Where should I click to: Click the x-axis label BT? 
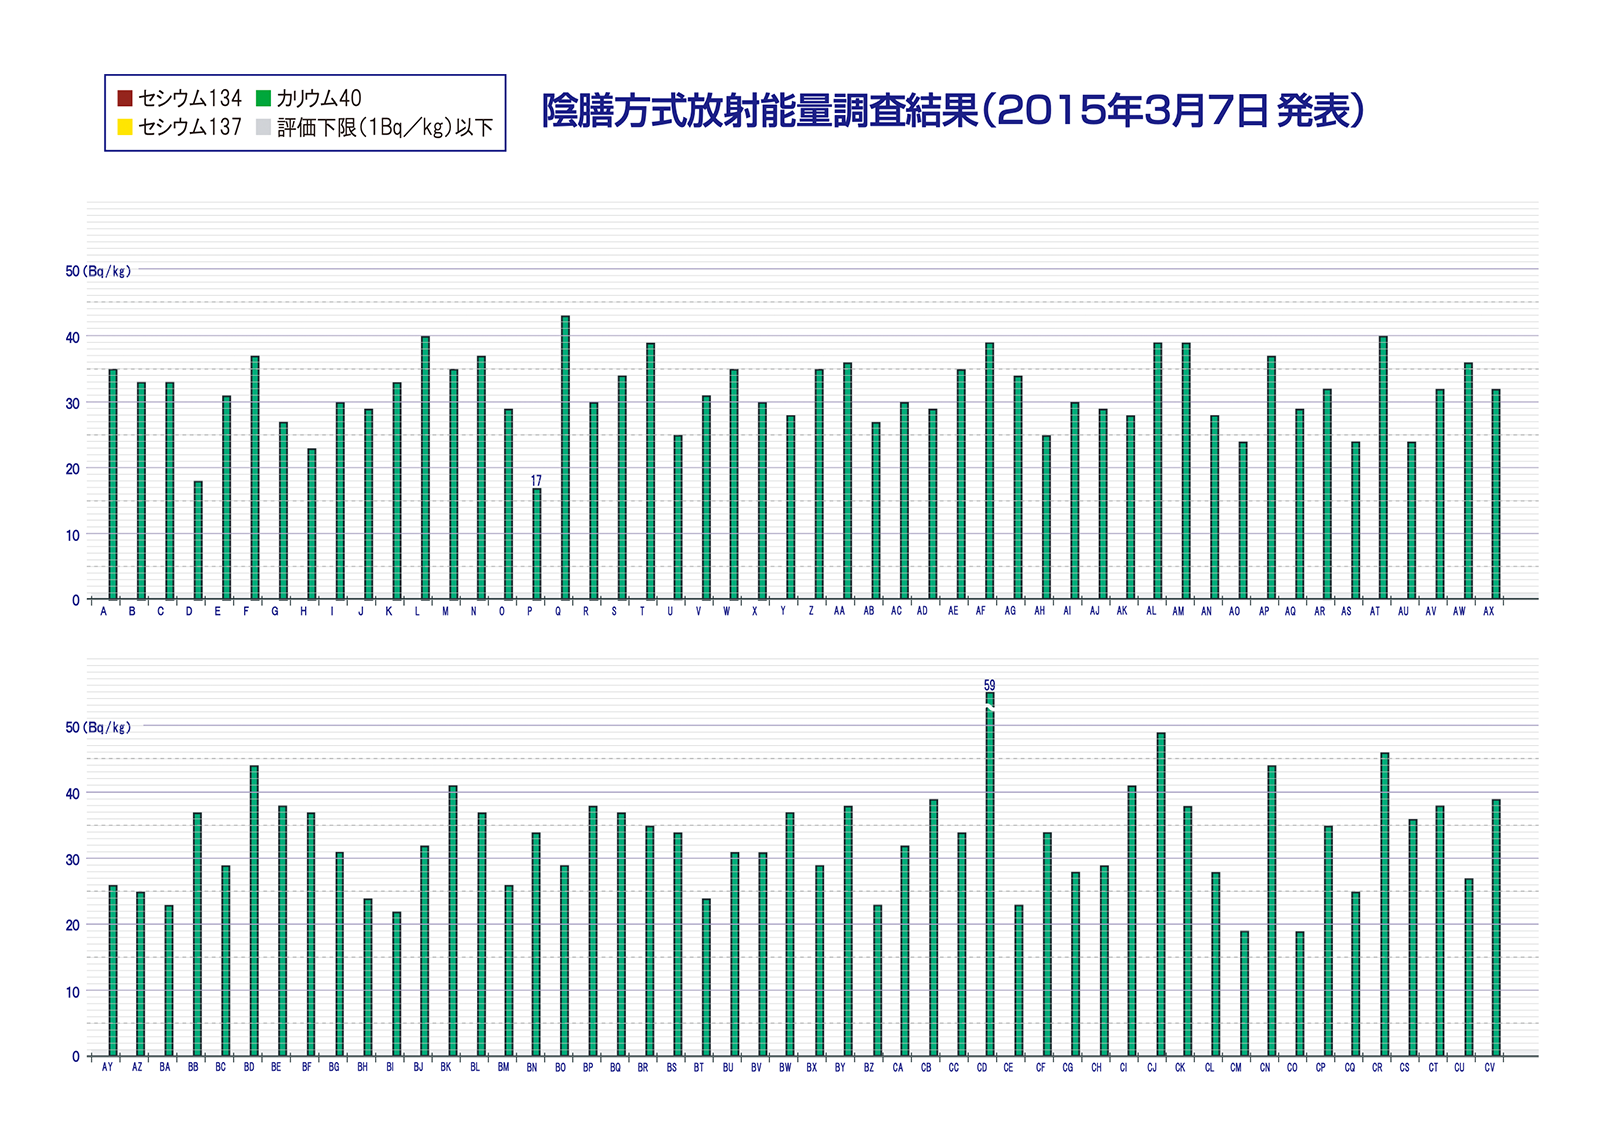699,1067
